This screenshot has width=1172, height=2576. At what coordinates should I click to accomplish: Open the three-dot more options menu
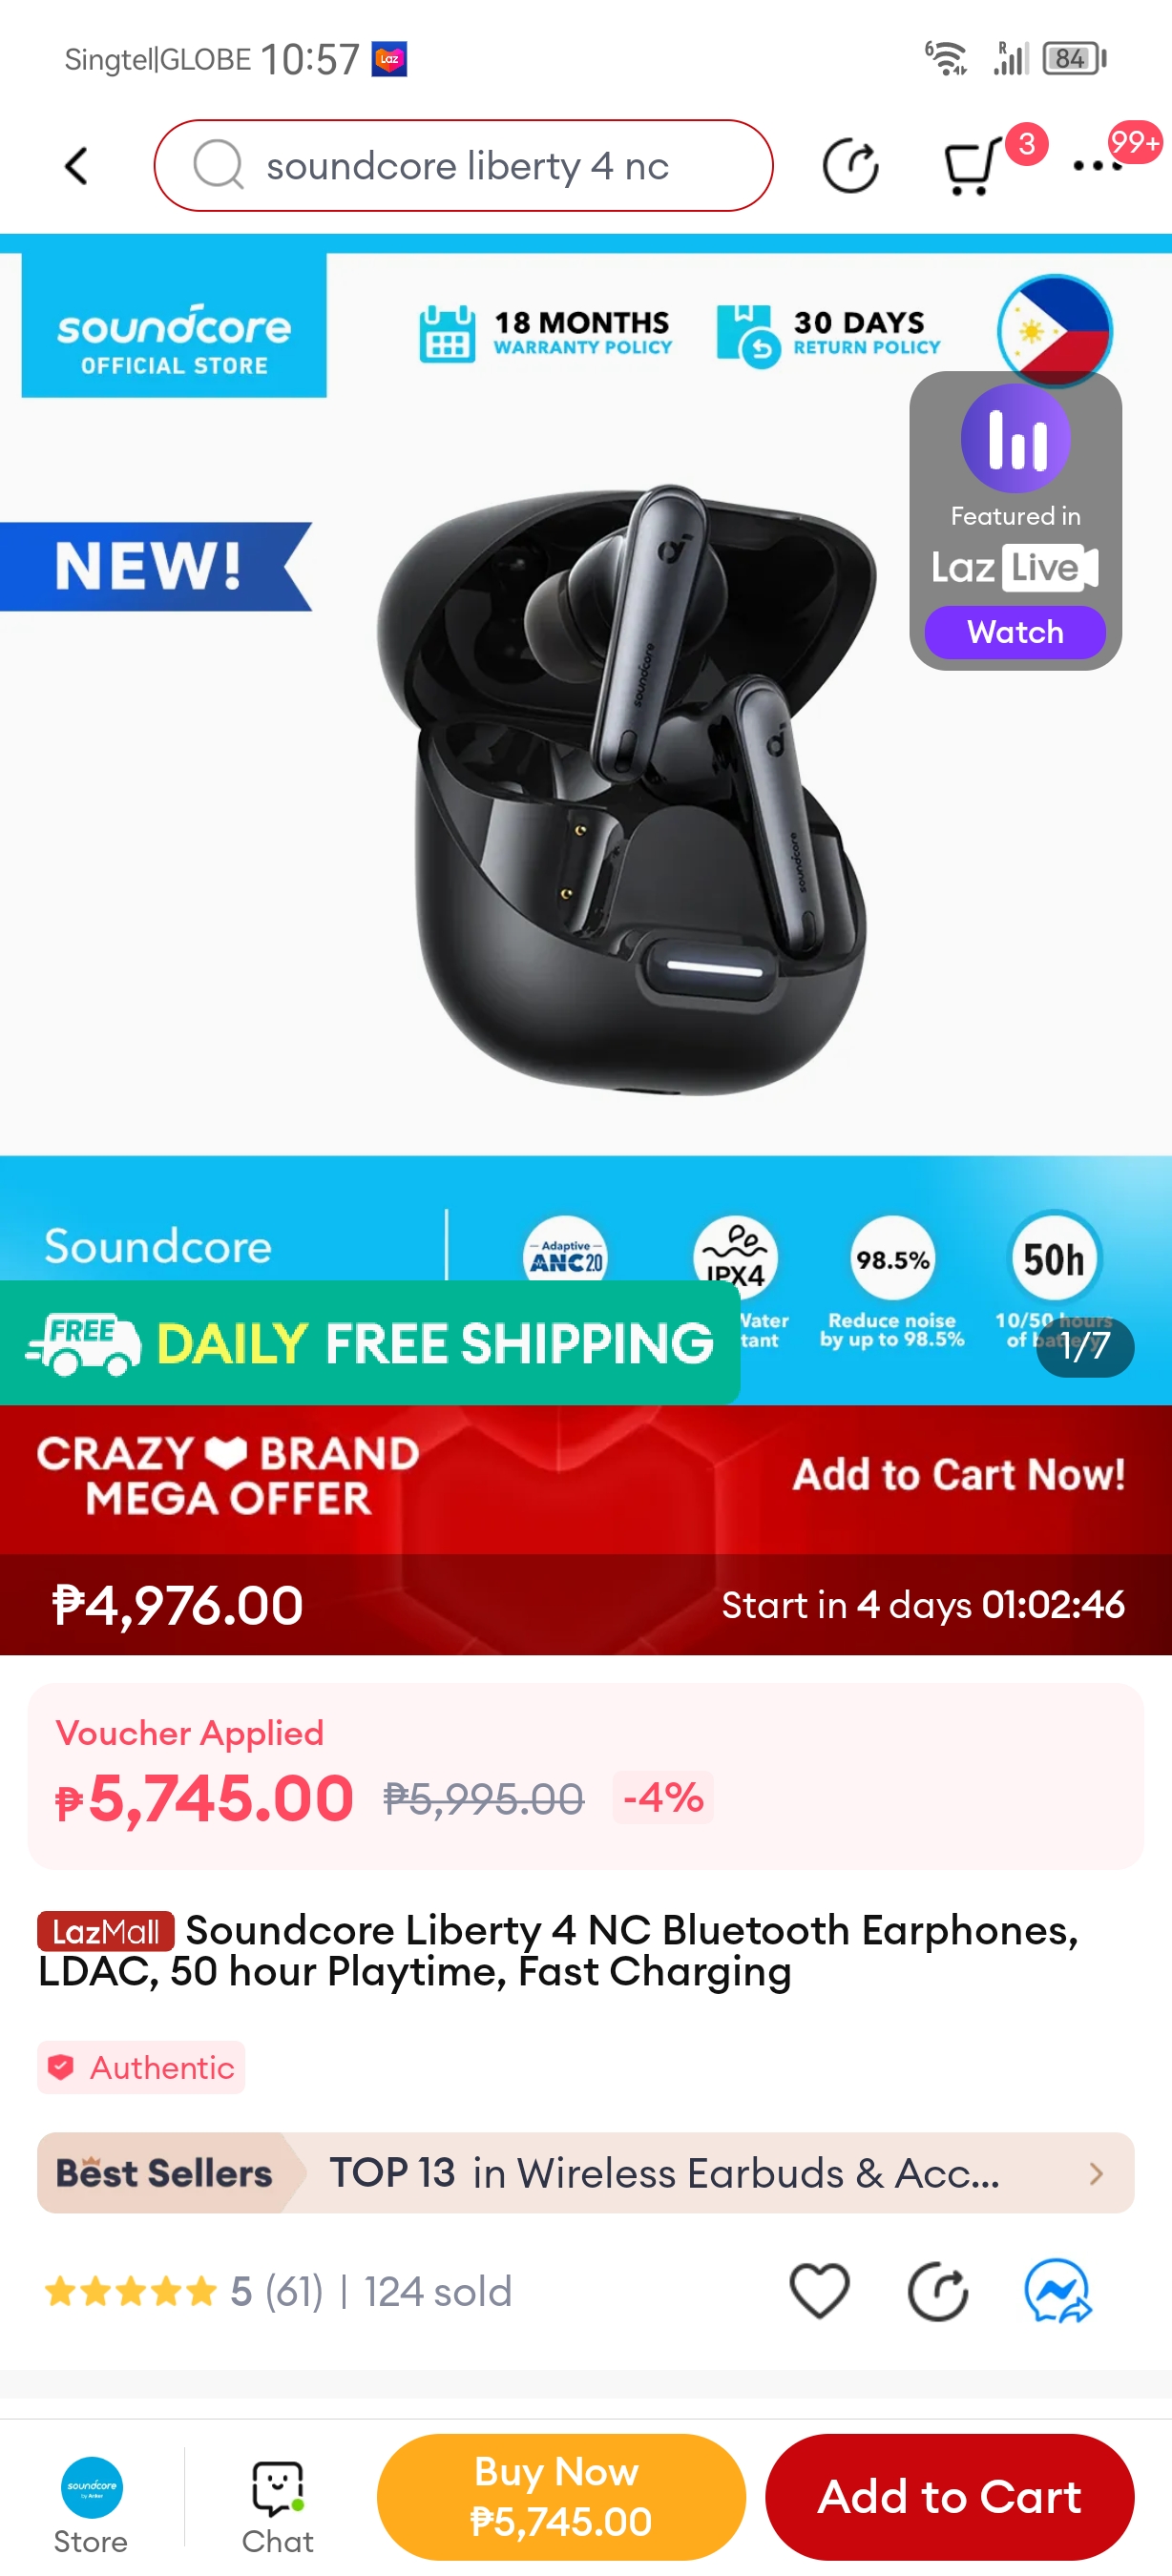coord(1097,166)
